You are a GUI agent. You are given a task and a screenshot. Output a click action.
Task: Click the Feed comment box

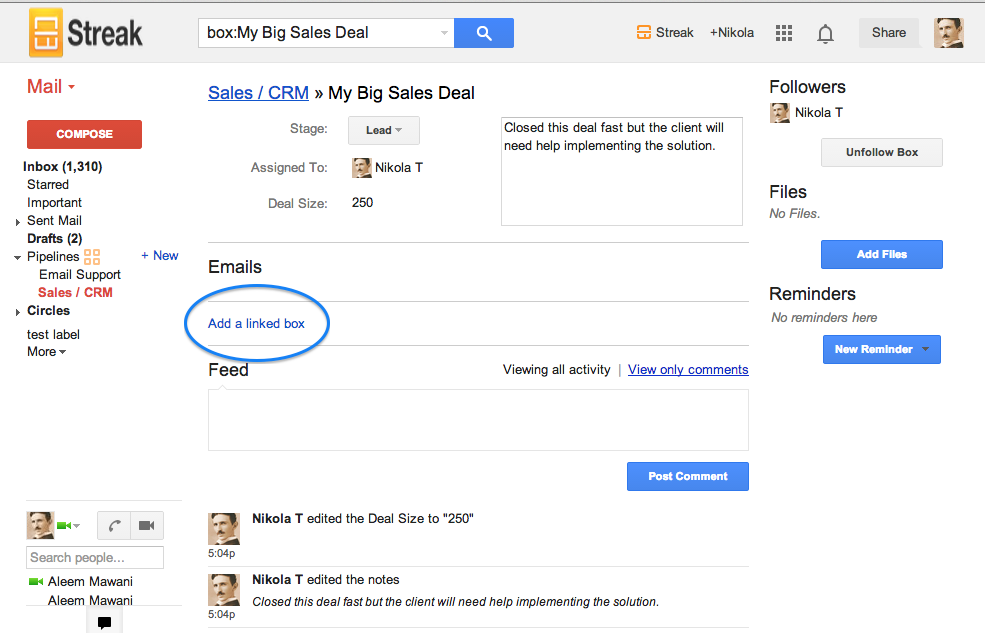[x=478, y=419]
